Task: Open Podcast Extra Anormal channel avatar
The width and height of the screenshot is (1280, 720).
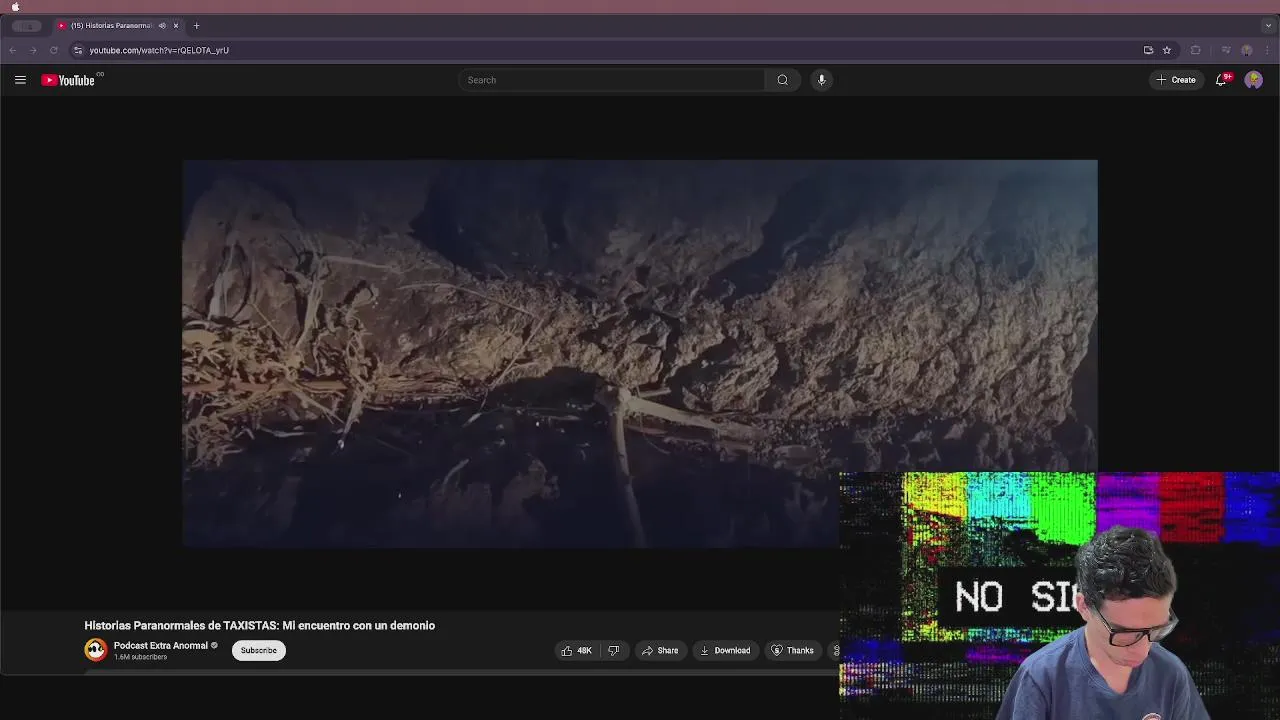Action: 95,650
